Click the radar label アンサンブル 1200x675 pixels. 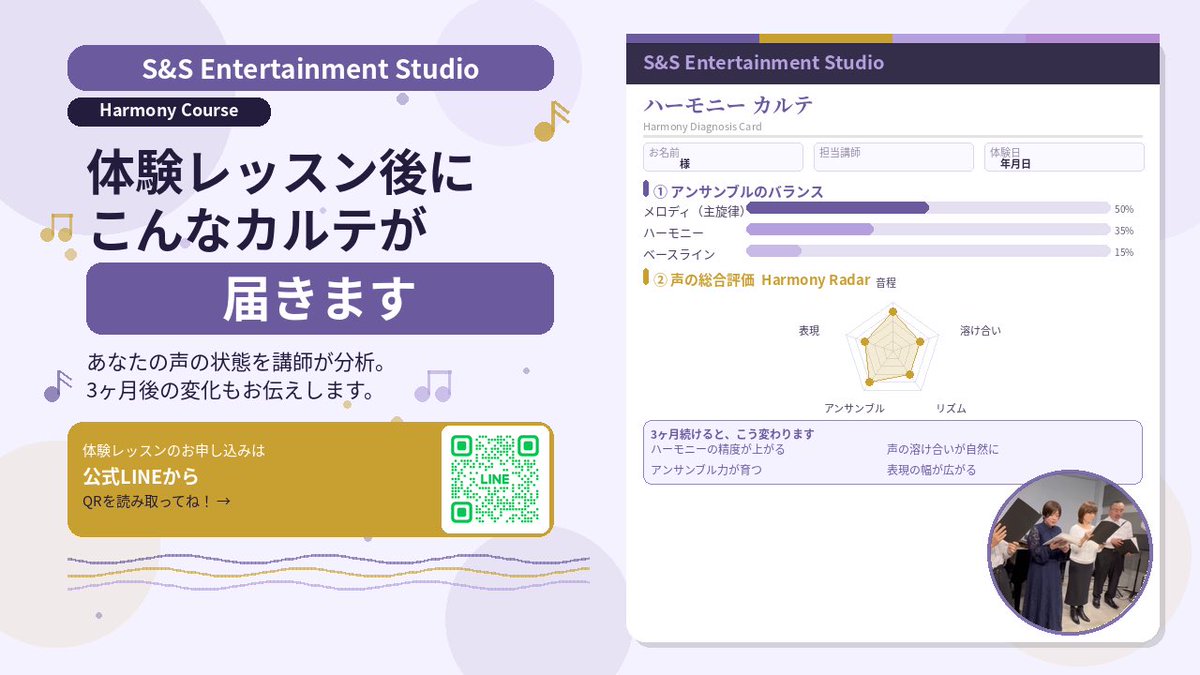[x=854, y=408]
